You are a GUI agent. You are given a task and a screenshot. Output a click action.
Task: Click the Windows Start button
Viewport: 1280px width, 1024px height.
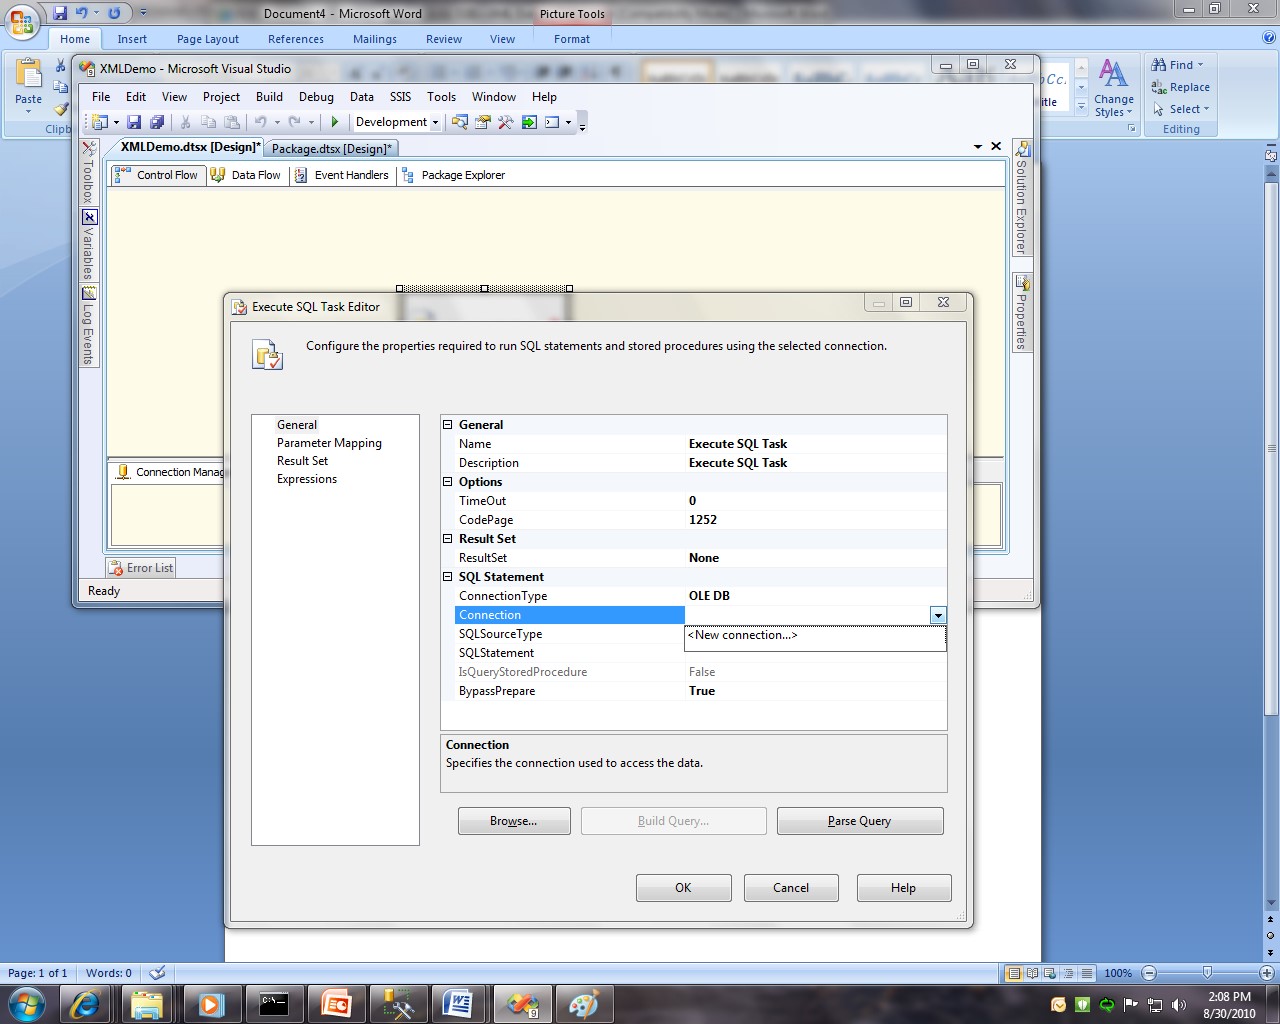pyautogui.click(x=26, y=1003)
